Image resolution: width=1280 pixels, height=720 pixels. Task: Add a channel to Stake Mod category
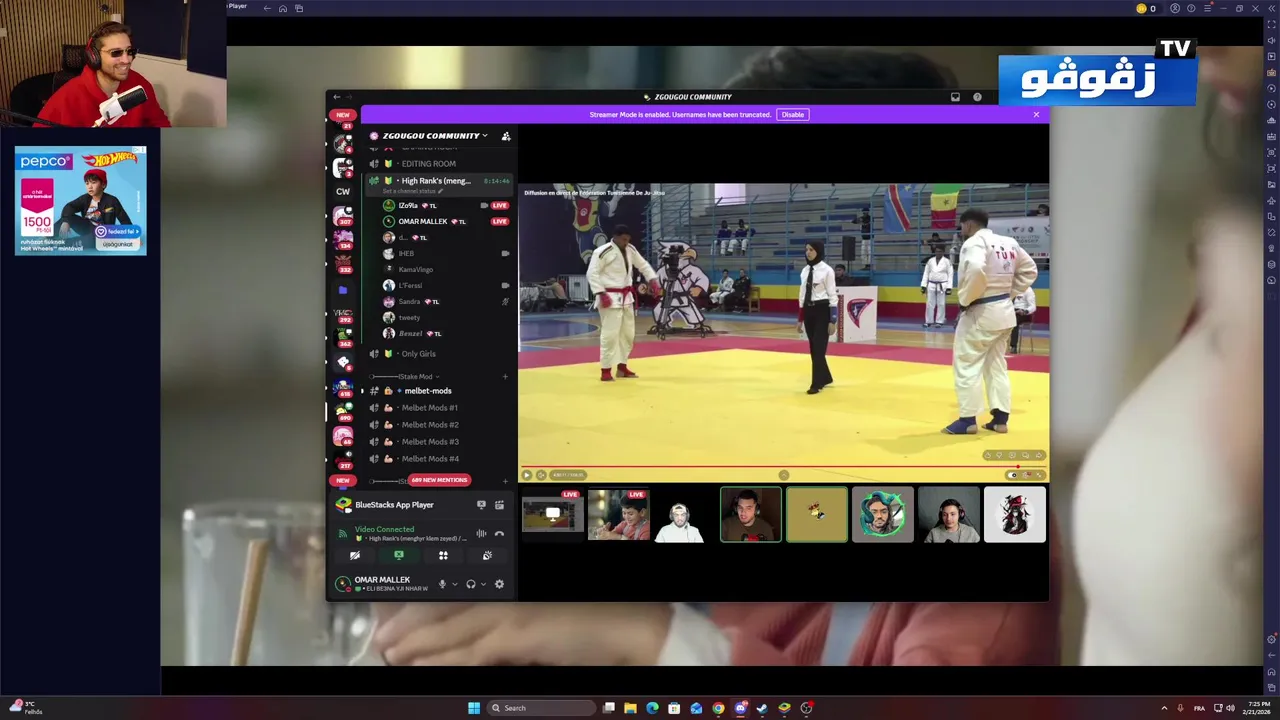pos(505,377)
